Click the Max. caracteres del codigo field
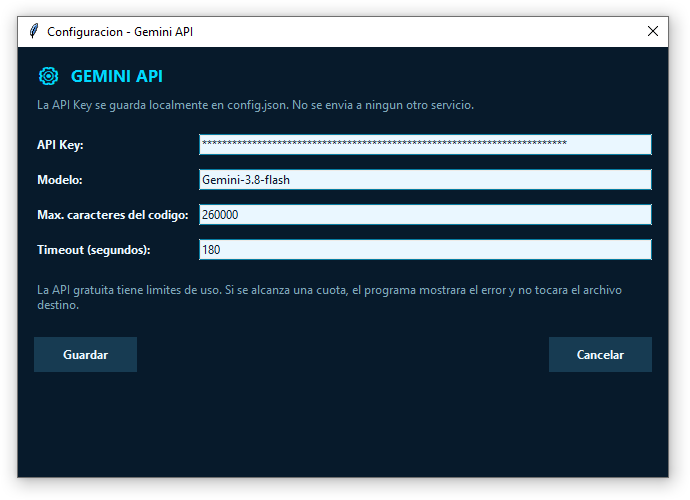 425,214
